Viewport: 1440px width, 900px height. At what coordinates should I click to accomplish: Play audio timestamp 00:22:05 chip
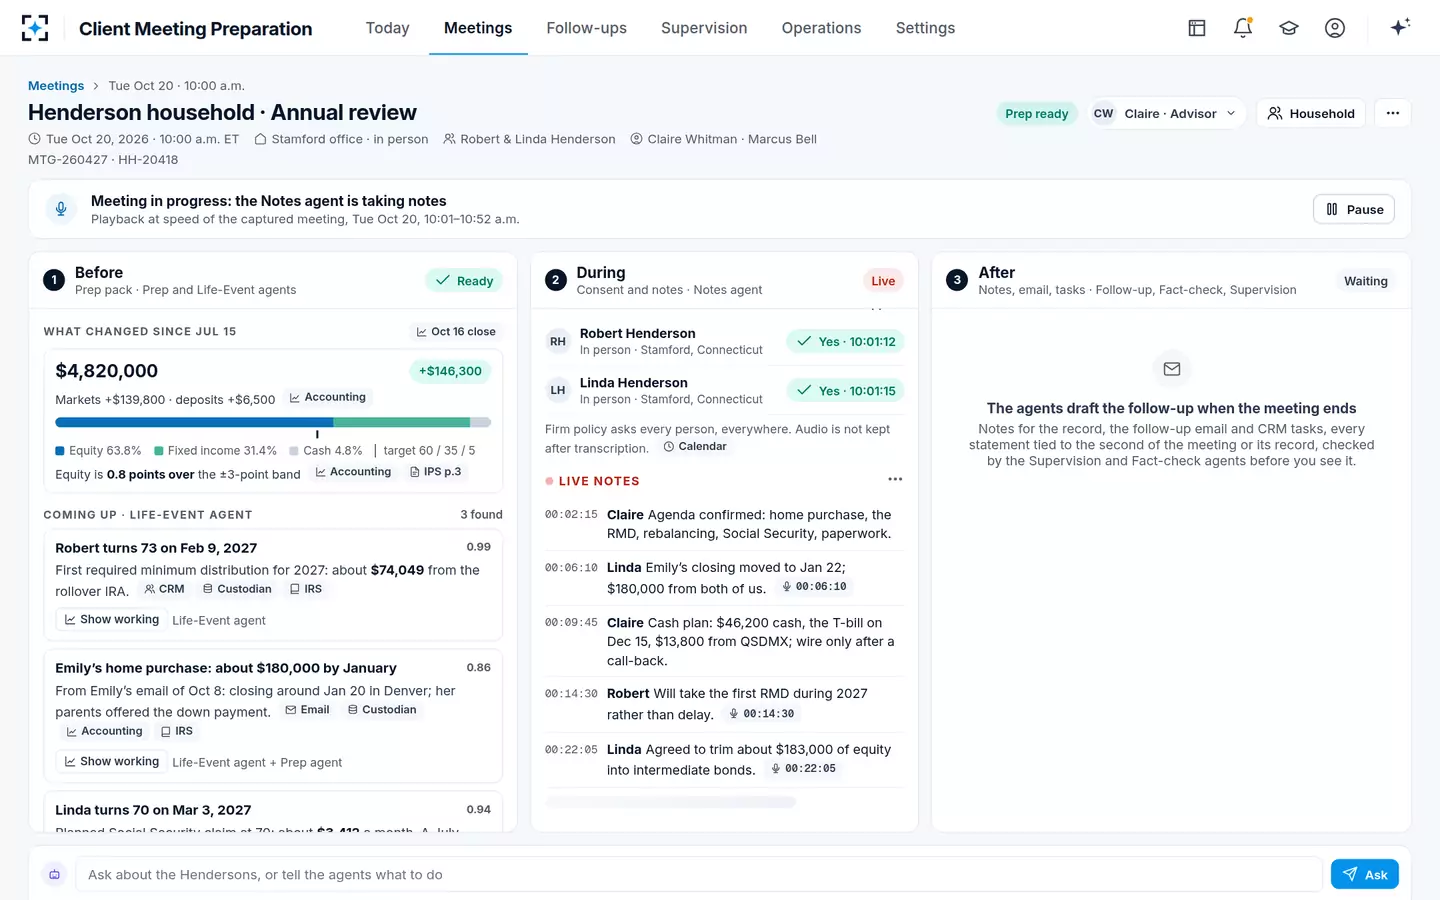tap(803, 769)
